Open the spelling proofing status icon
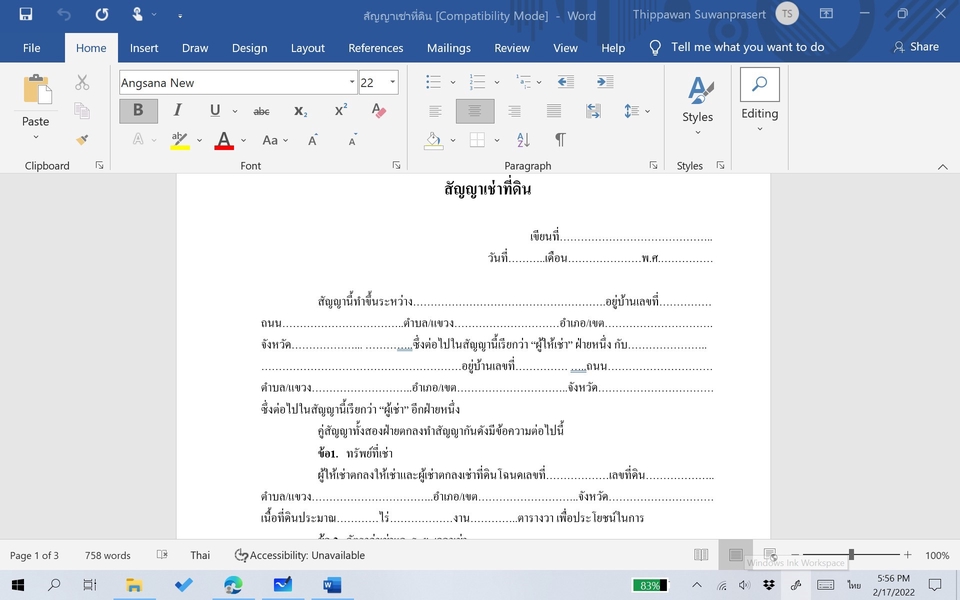The width and height of the screenshot is (960, 600). coord(162,555)
